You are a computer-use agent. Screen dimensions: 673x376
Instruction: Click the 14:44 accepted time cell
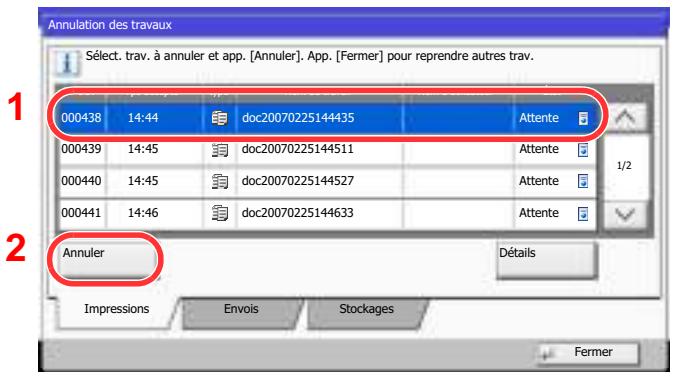(143, 118)
